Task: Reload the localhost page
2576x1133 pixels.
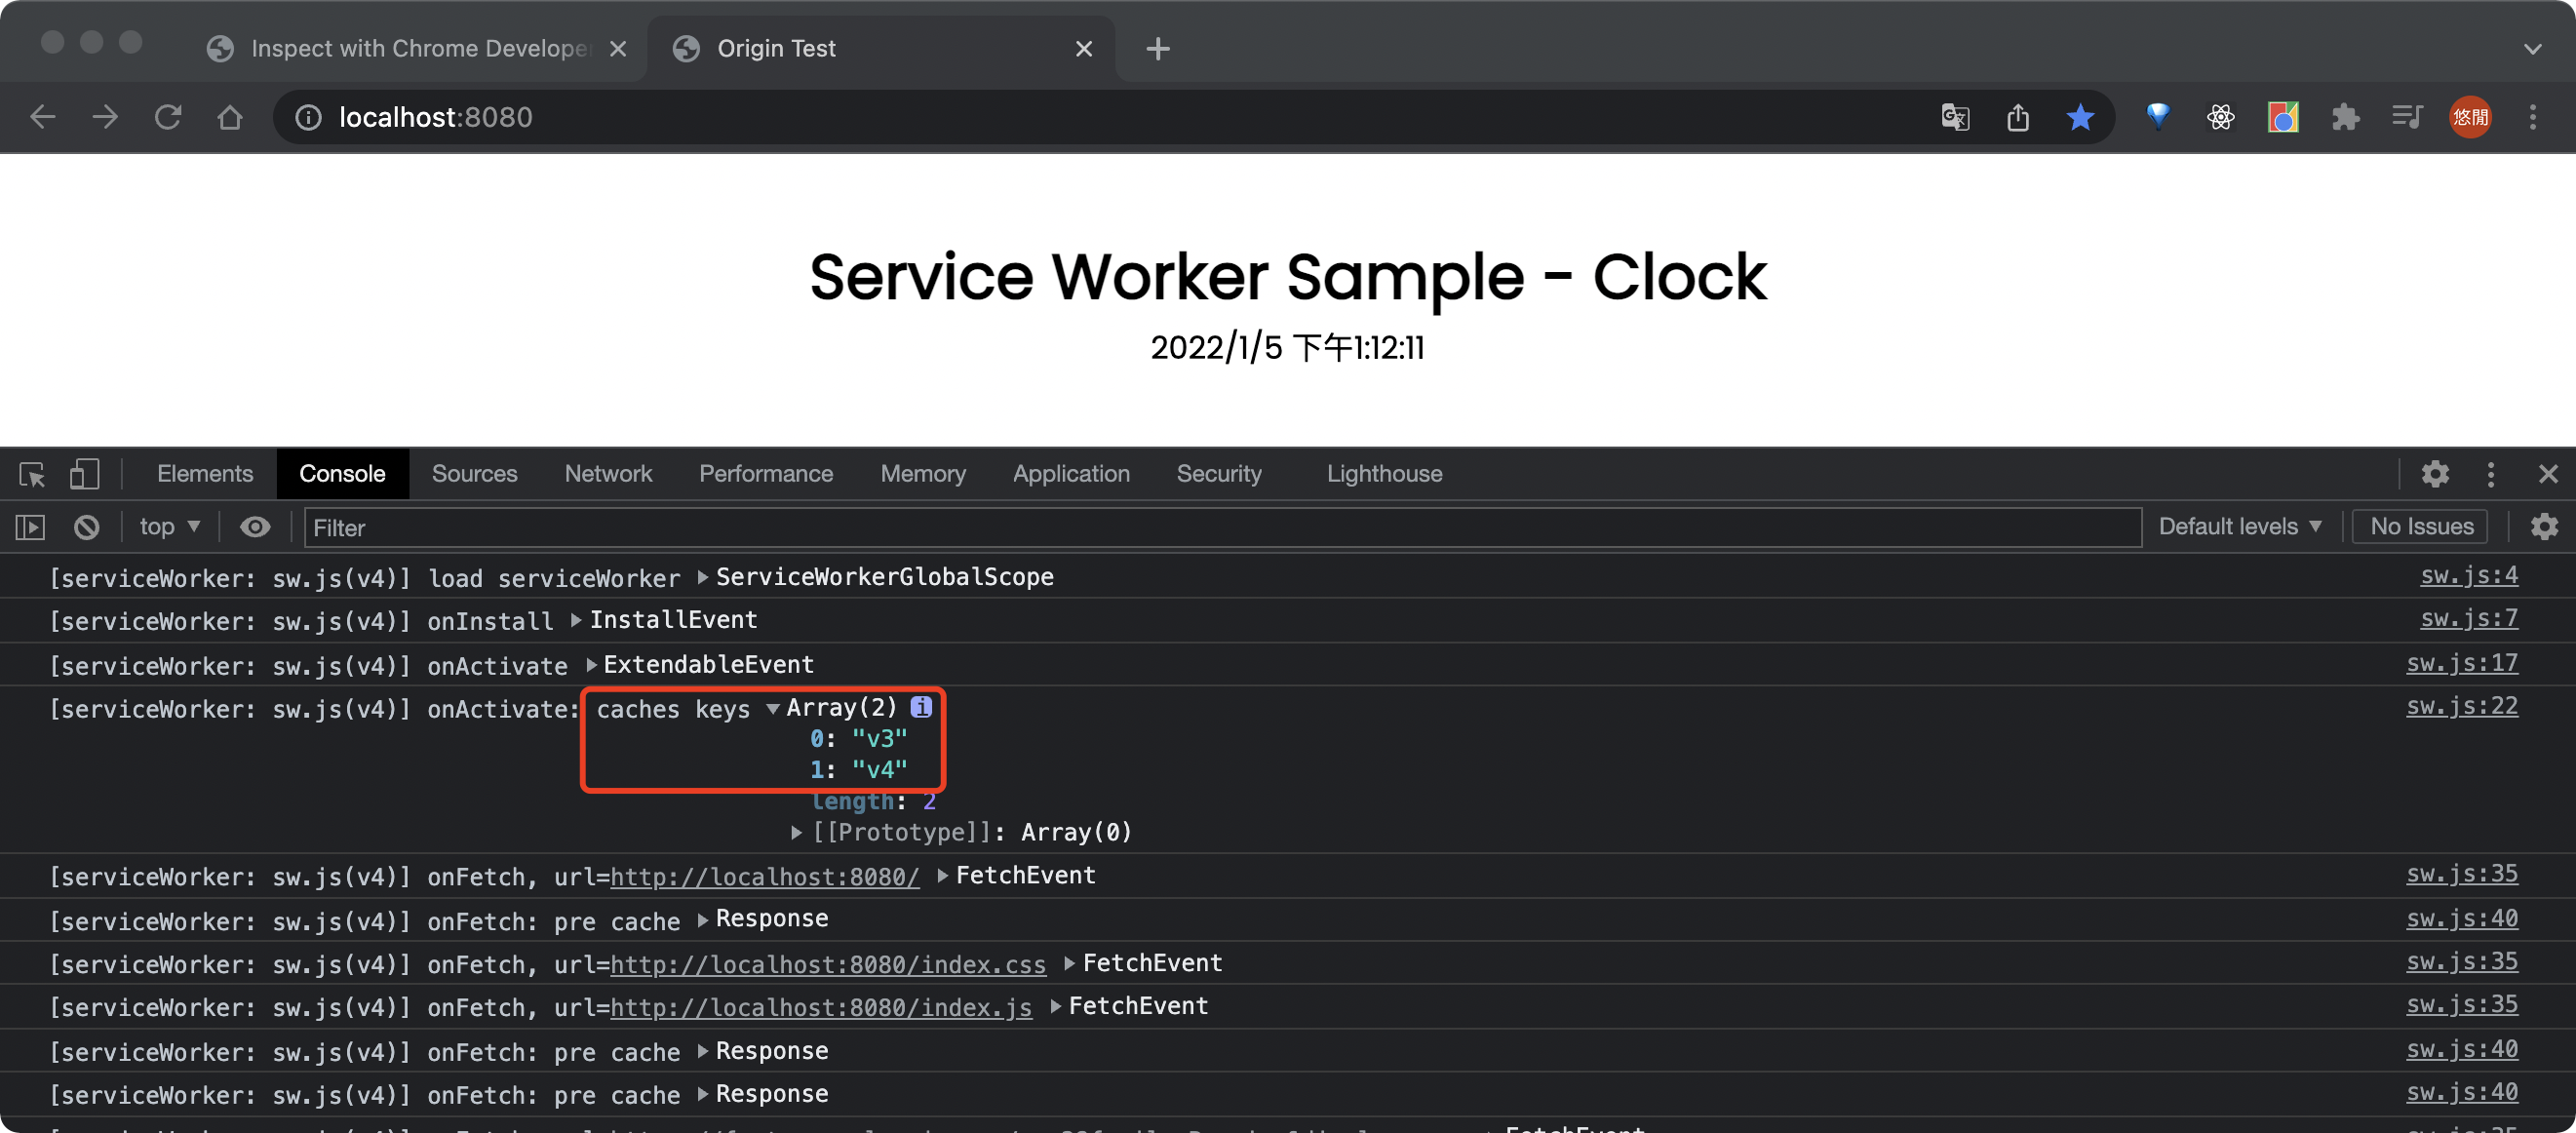Action: [x=168, y=117]
